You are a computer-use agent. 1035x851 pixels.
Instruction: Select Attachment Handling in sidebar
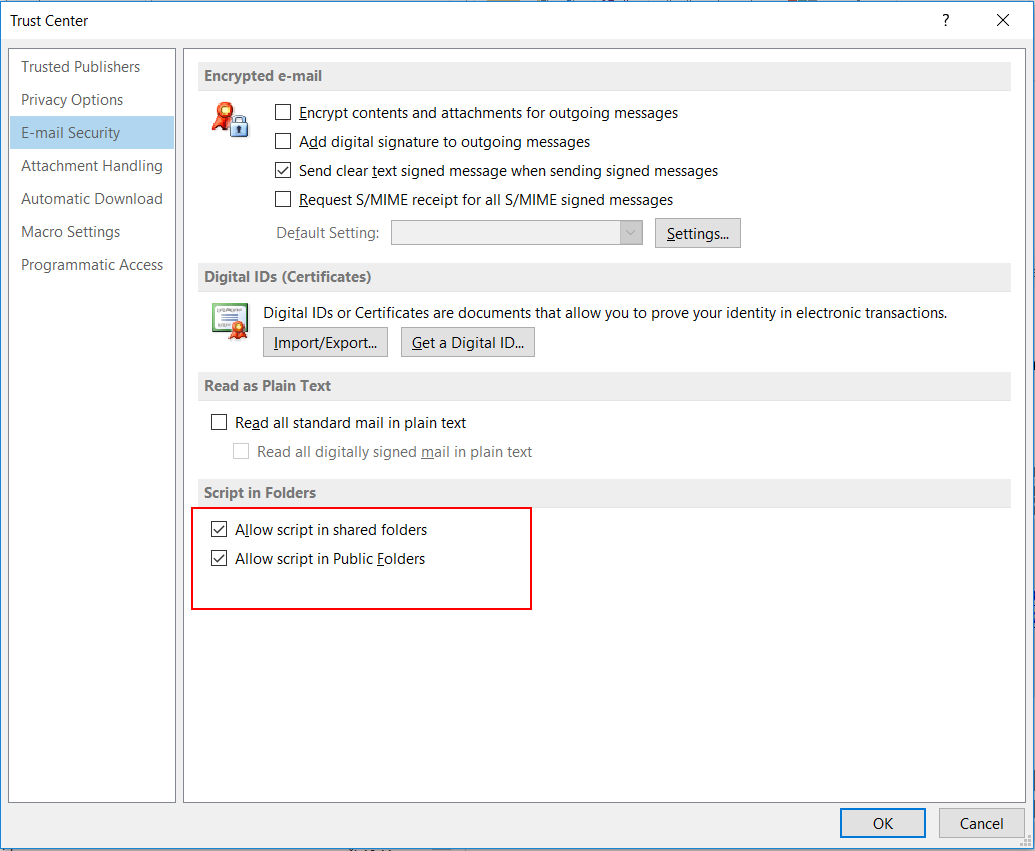click(92, 166)
